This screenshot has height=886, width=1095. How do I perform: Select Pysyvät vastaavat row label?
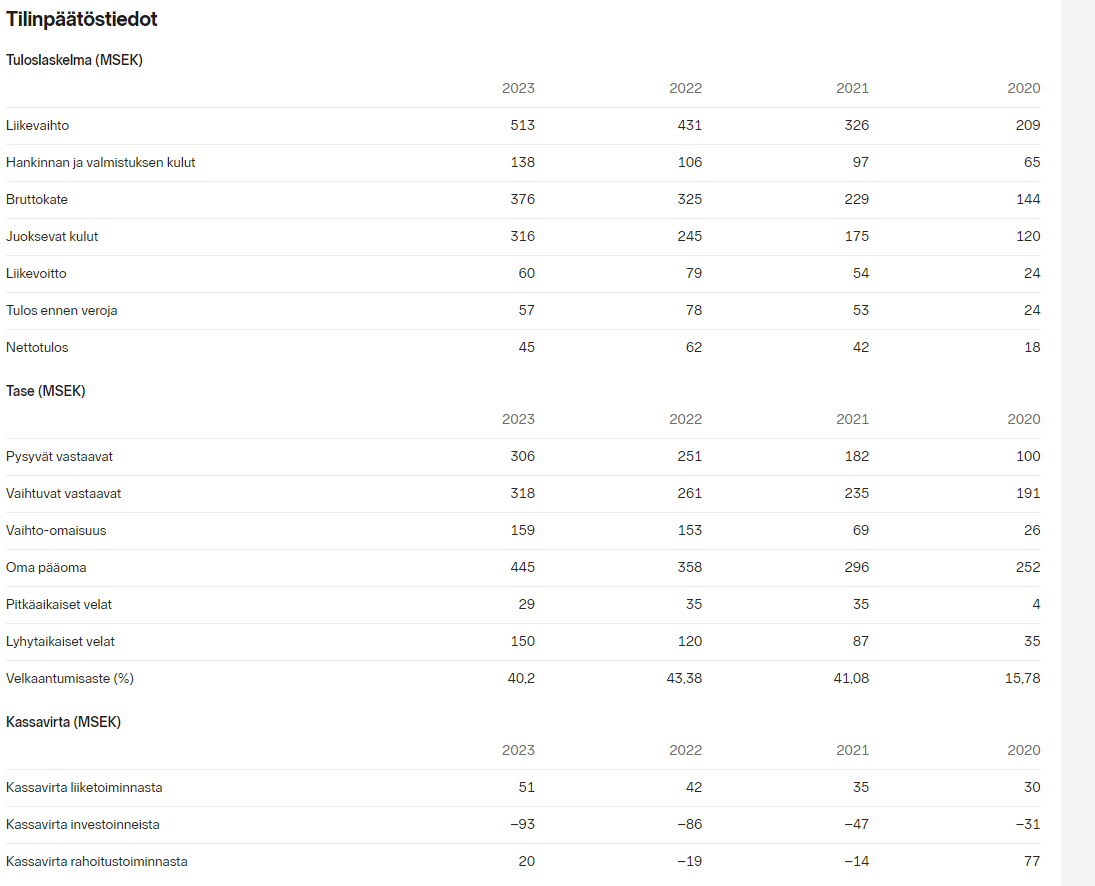[59, 457]
